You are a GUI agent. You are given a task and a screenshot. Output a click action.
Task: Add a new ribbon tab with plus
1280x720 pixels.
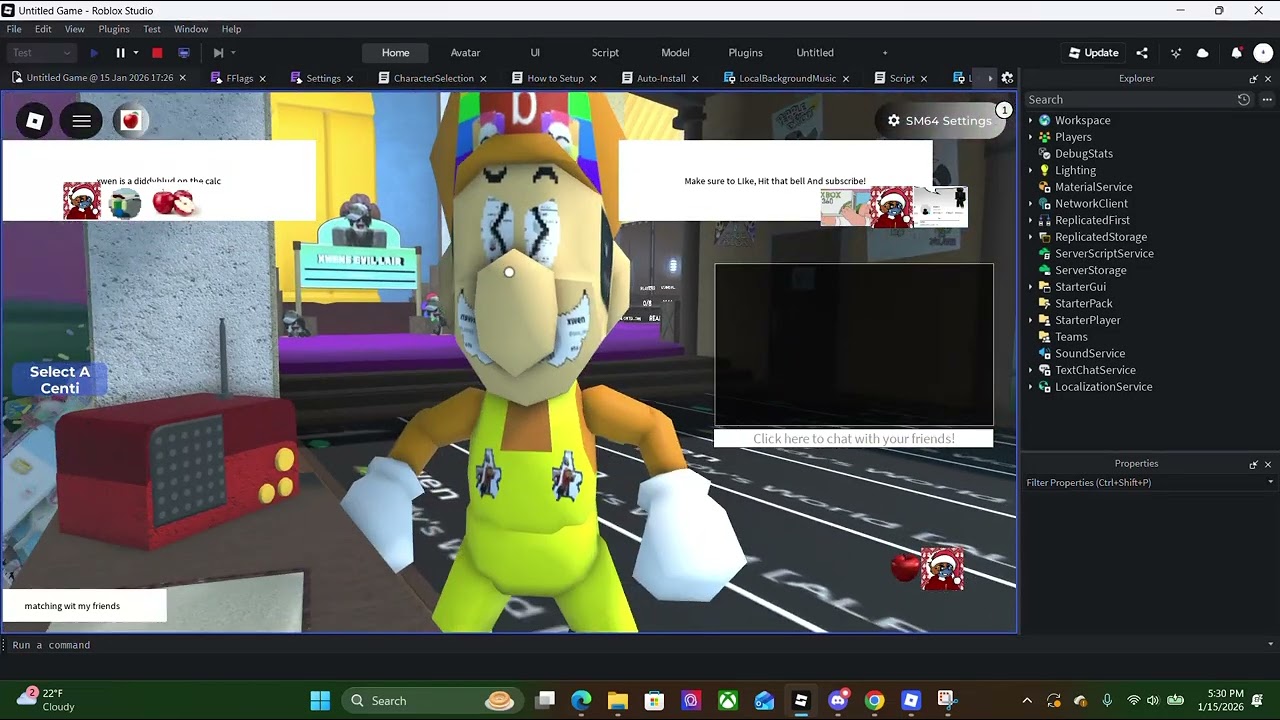click(884, 53)
